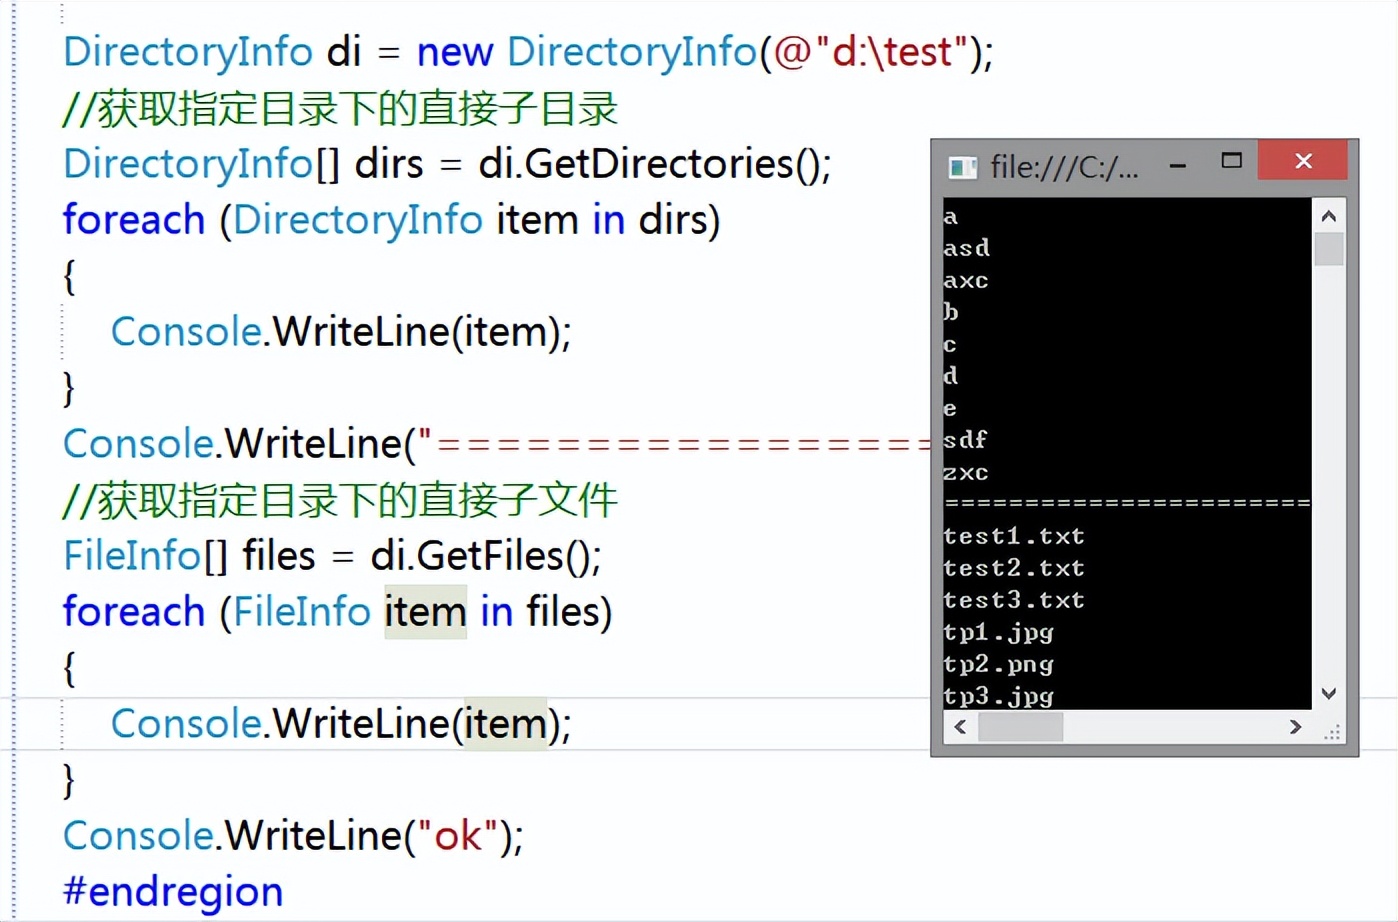Click the scroll-up arrow in the console
The width and height of the screenshot is (1398, 922).
coord(1328,213)
